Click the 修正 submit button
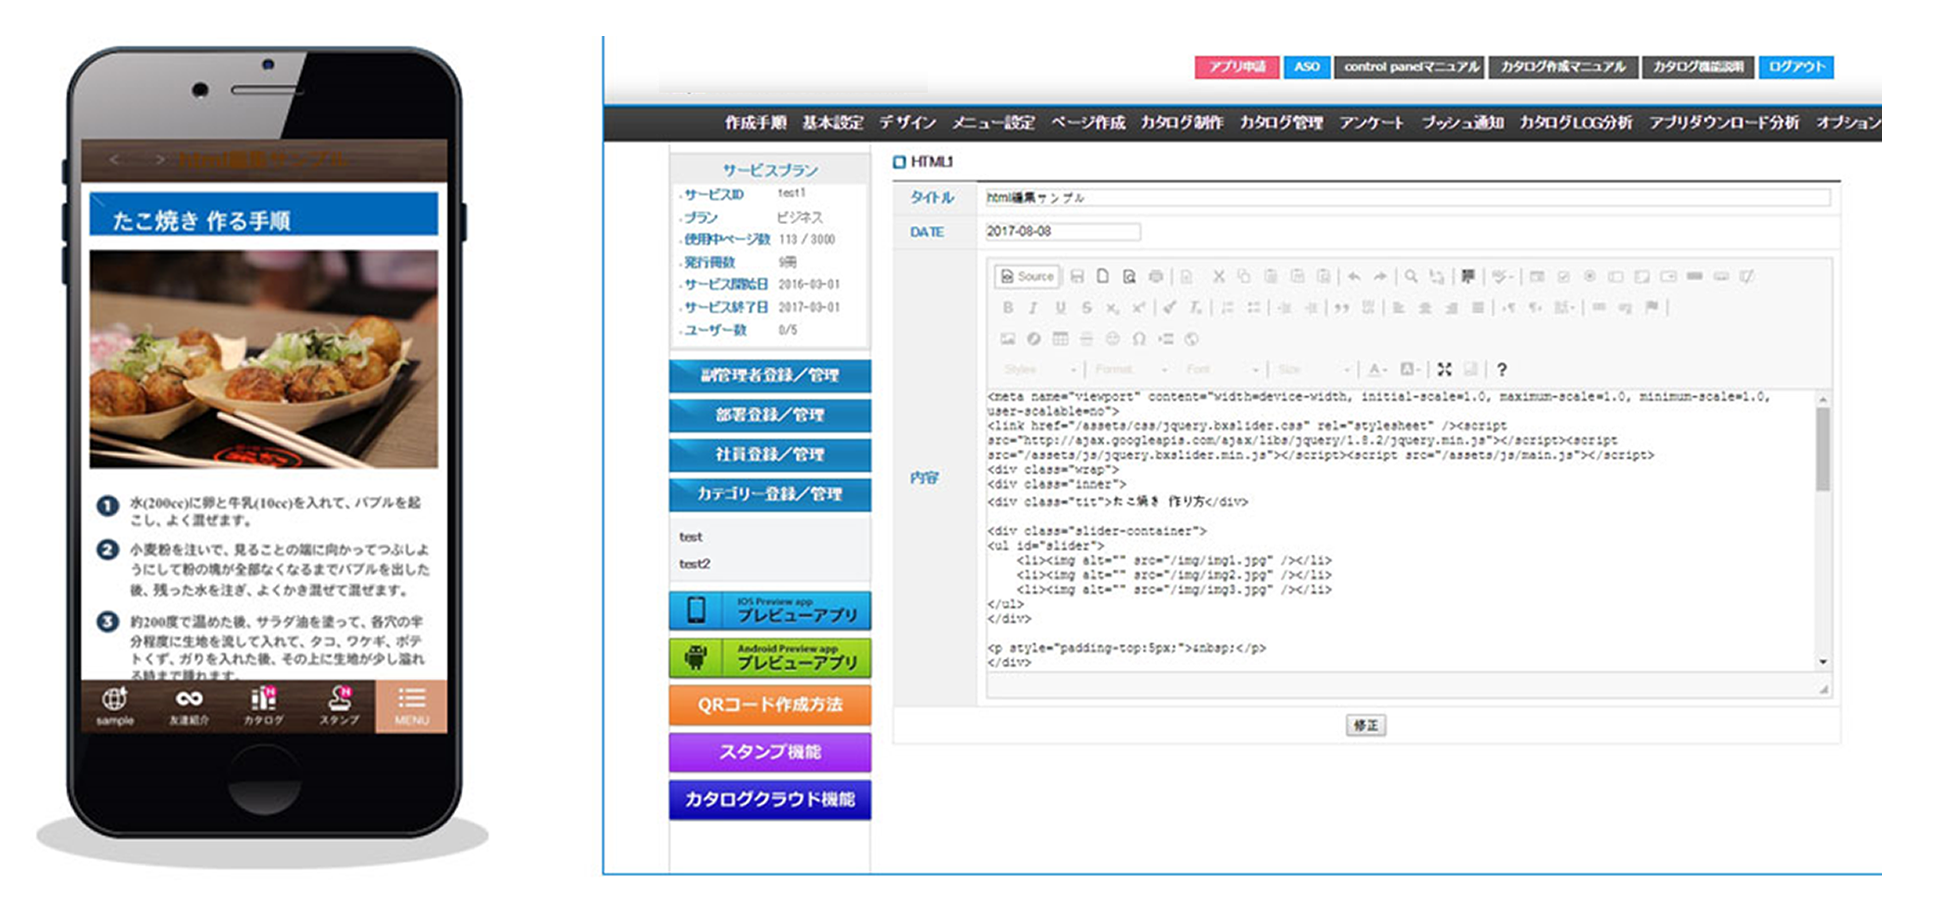Image resolution: width=1940 pixels, height=900 pixels. 1365,725
